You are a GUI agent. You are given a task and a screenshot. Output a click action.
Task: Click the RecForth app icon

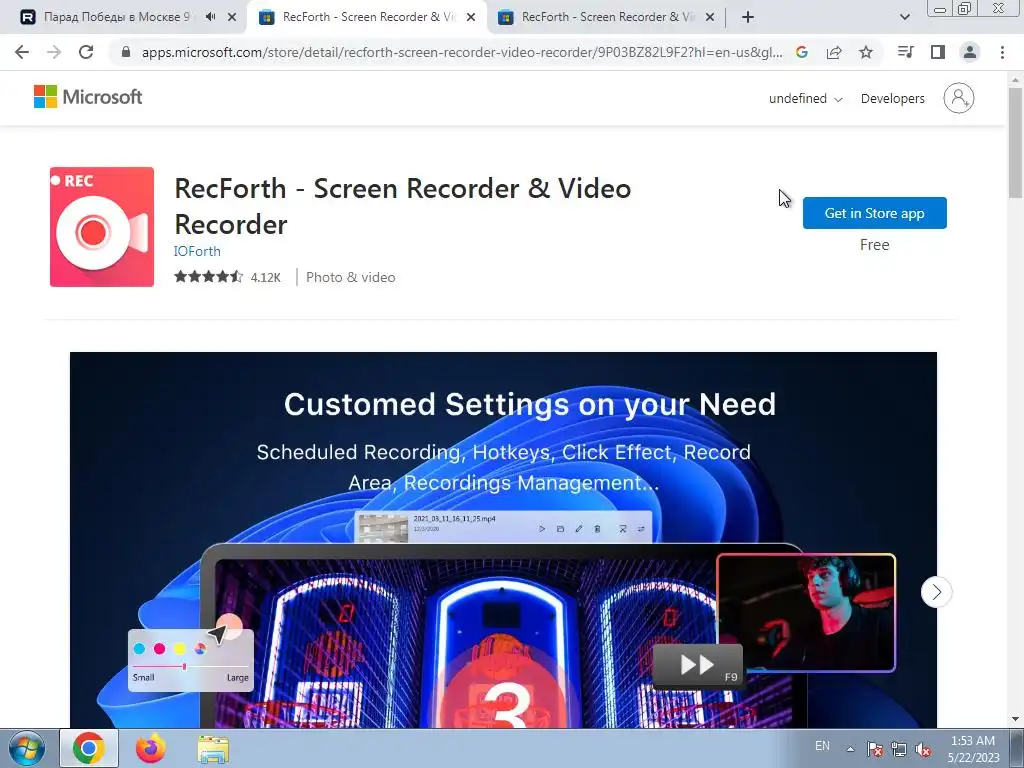[x=102, y=227]
